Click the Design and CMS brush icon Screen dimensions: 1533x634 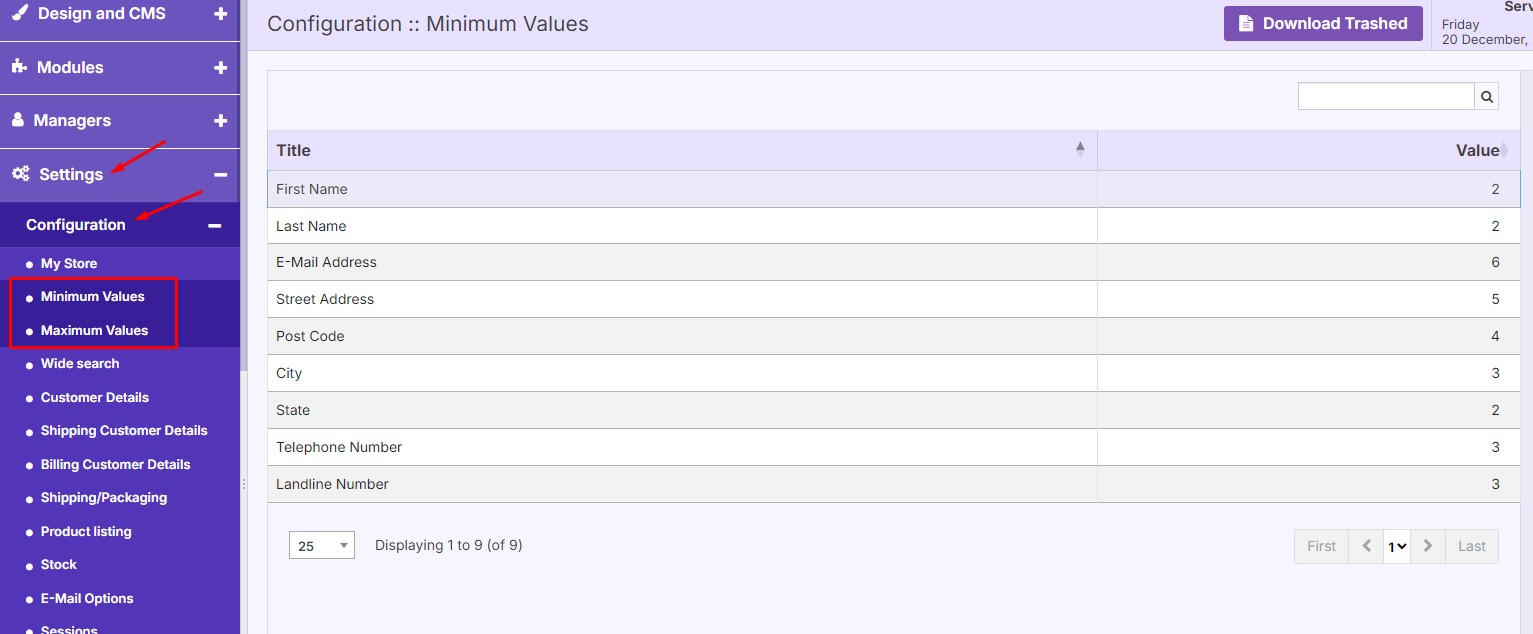point(20,13)
